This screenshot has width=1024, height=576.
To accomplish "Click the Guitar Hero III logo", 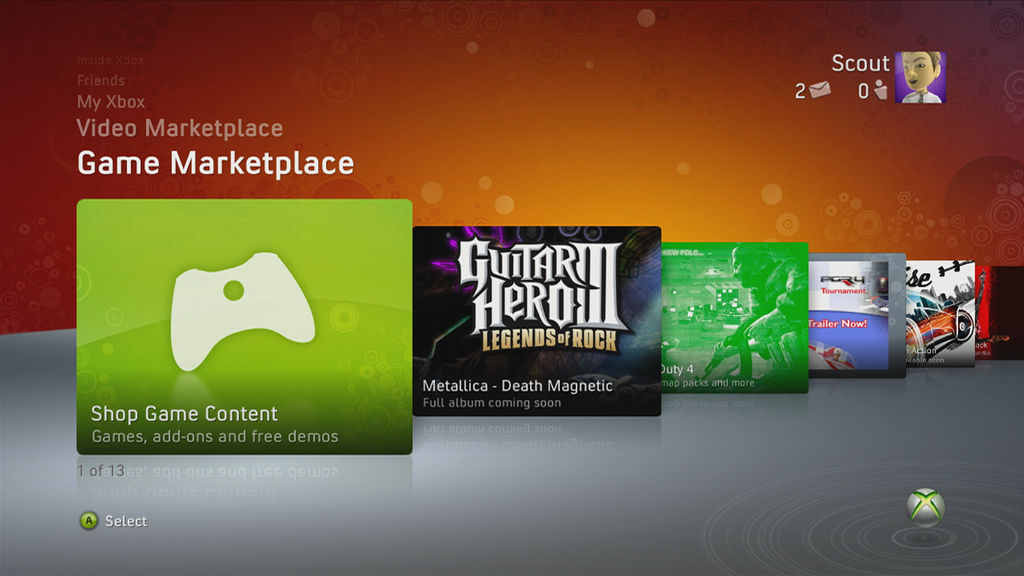I will 539,294.
